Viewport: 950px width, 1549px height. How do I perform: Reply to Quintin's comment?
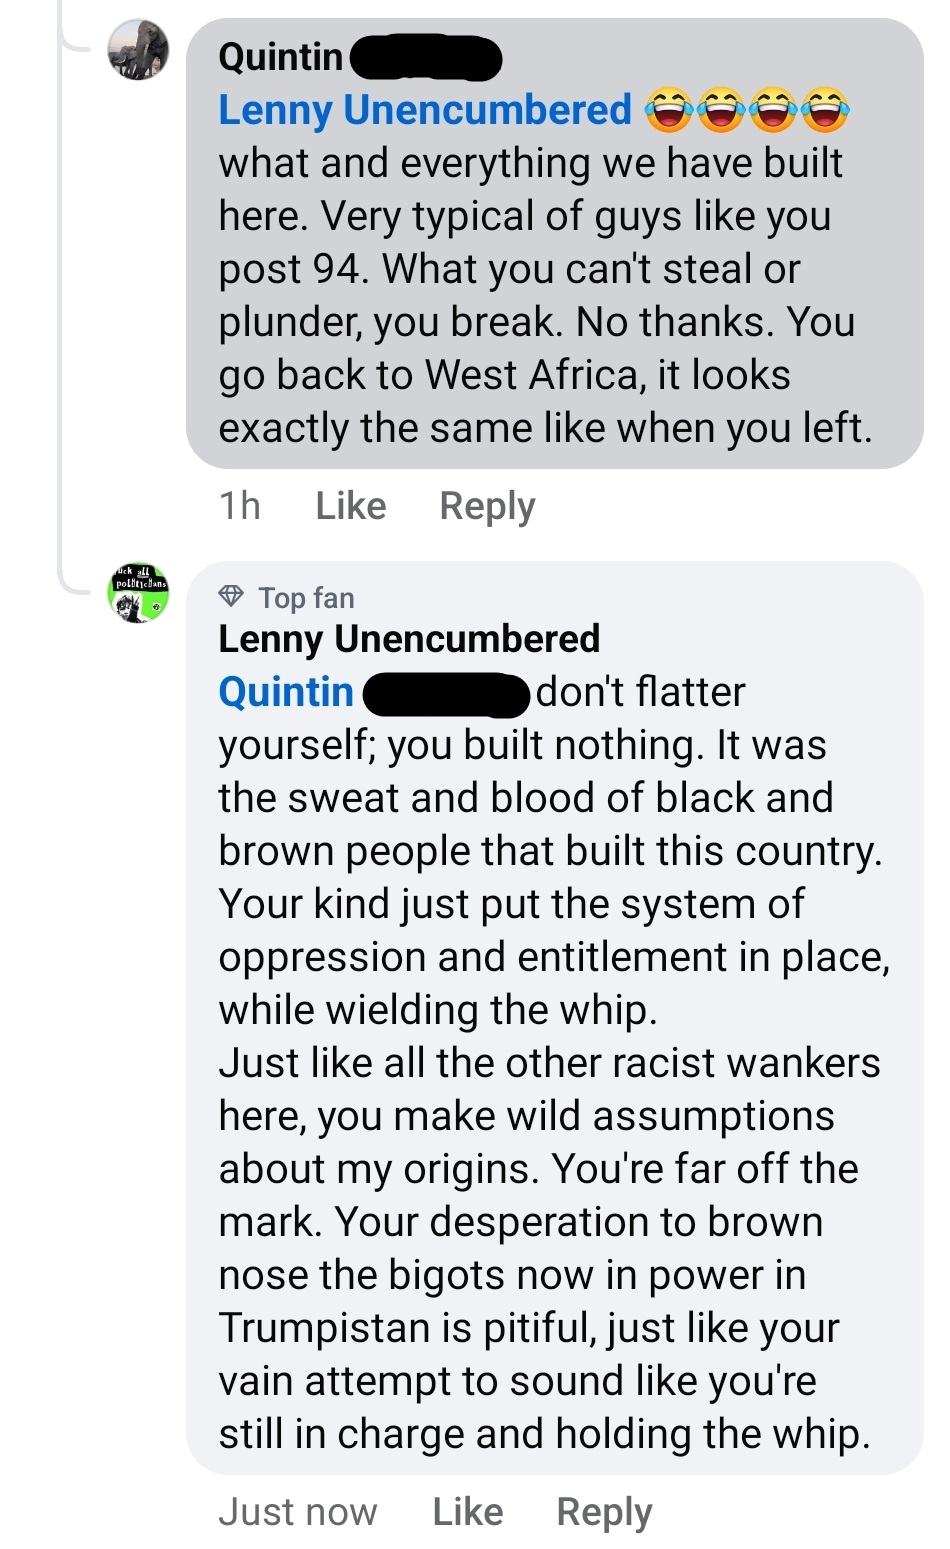click(x=487, y=506)
